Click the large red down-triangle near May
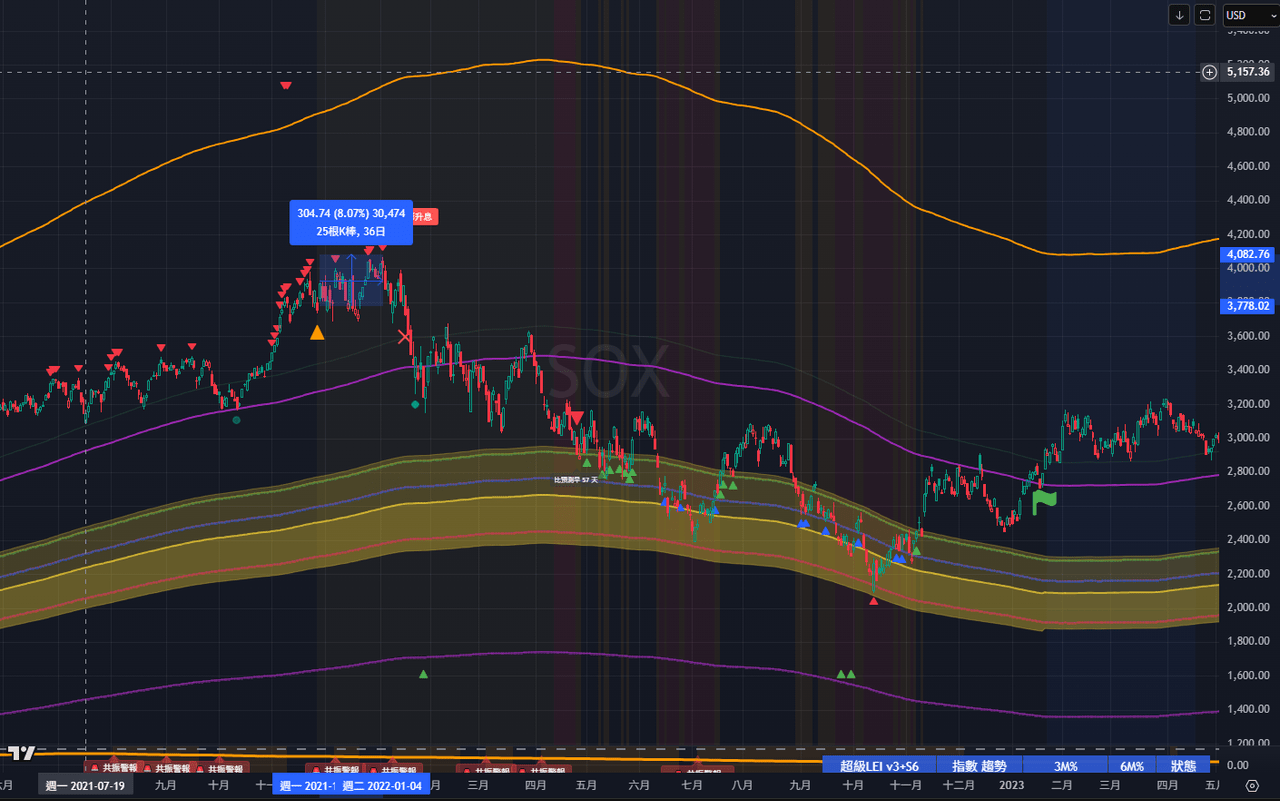 point(575,417)
